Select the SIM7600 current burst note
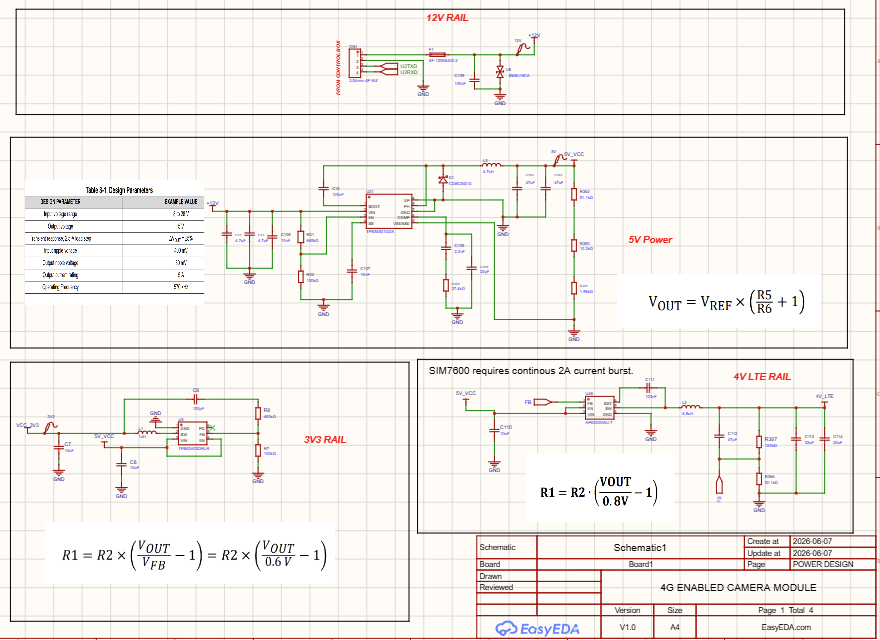Image resolution: width=880 pixels, height=640 pixels. click(531, 371)
